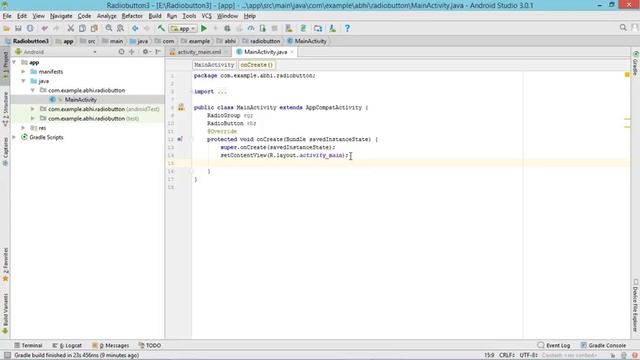Click the Cut scissors icon
Image resolution: width=640 pixels, height=360 pixels.
pyautogui.click(x=71, y=29)
